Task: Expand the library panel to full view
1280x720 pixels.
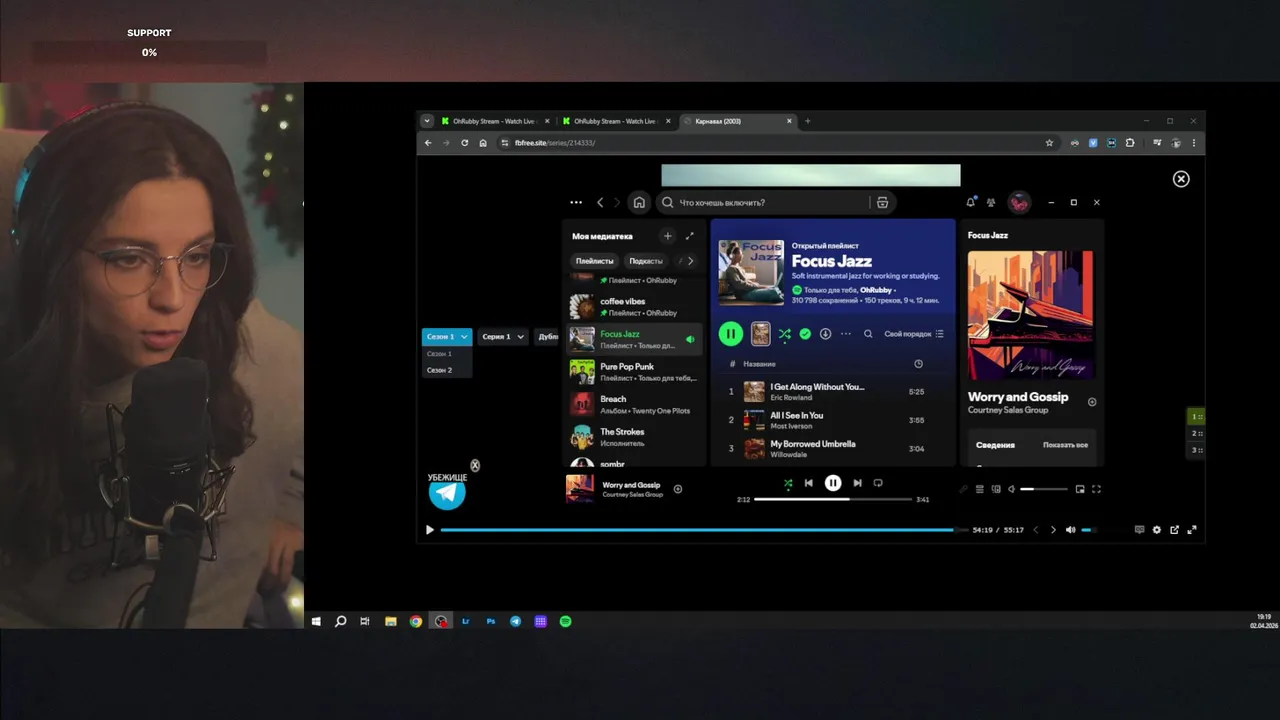Action: click(689, 236)
